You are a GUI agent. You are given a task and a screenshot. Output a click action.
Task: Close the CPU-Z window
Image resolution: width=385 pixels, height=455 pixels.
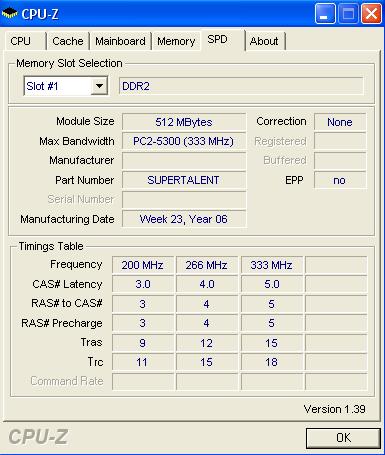point(371,14)
